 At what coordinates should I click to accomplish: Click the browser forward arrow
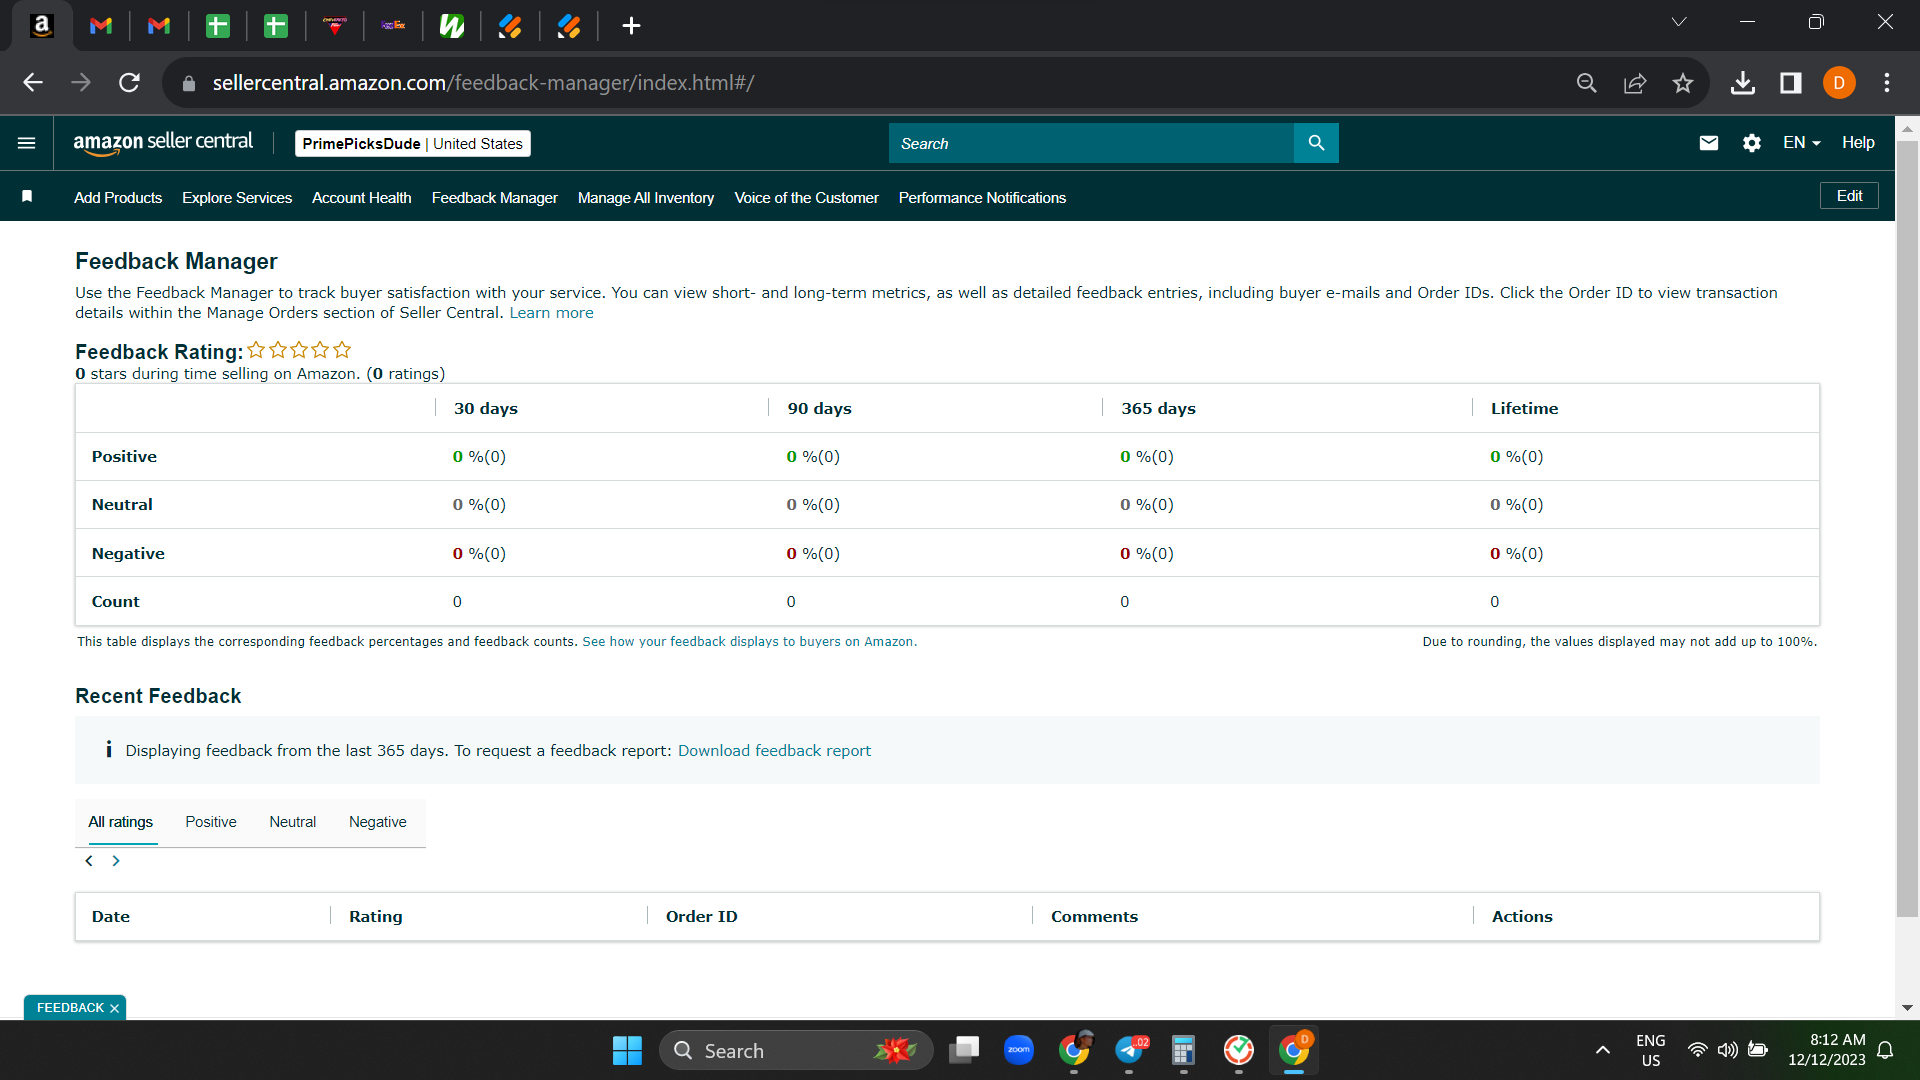(x=81, y=83)
